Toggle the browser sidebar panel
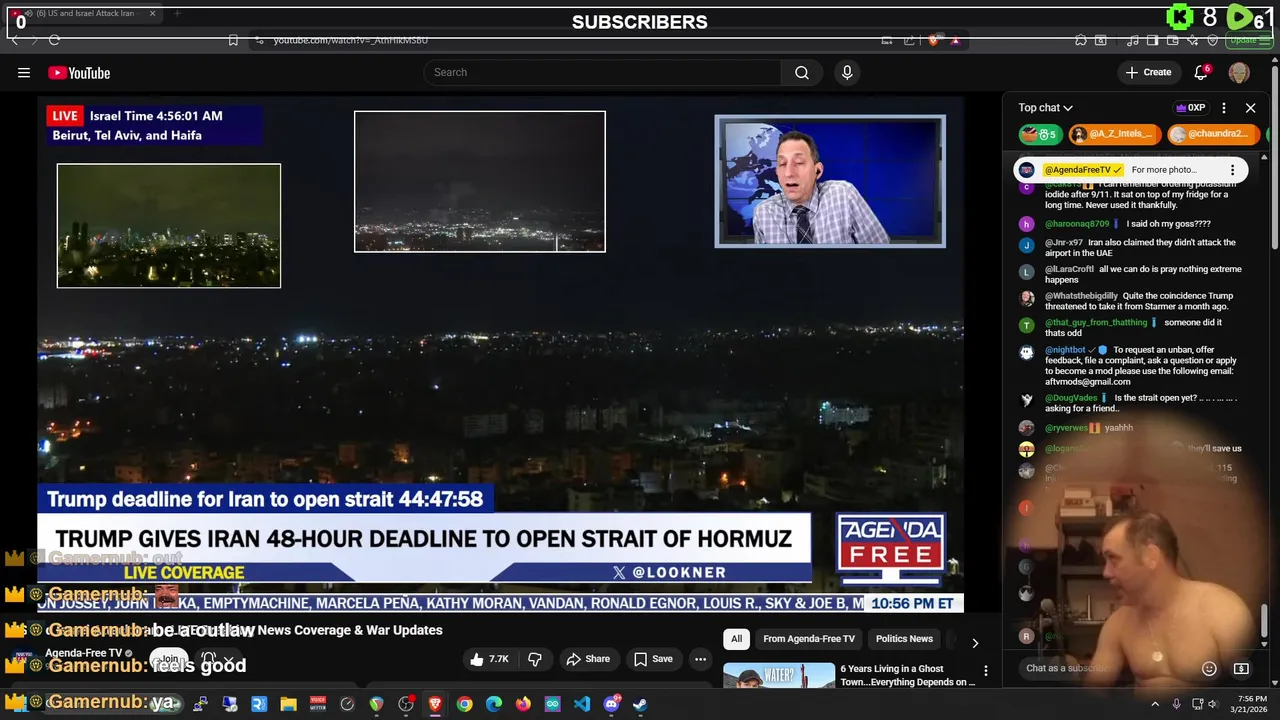 point(1152,40)
